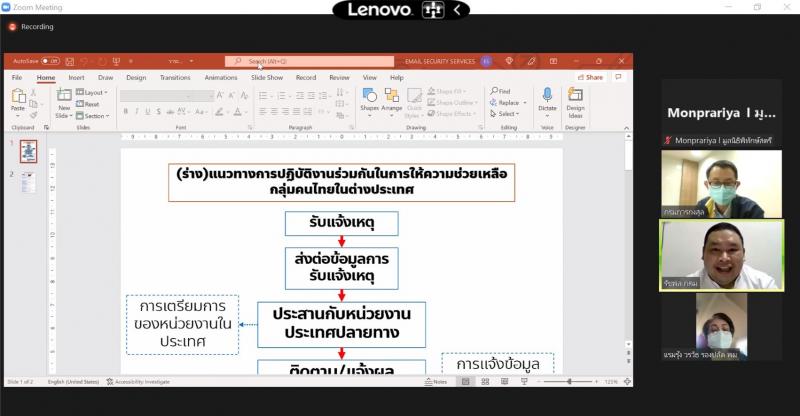Expand the Select dropdown

point(504,114)
